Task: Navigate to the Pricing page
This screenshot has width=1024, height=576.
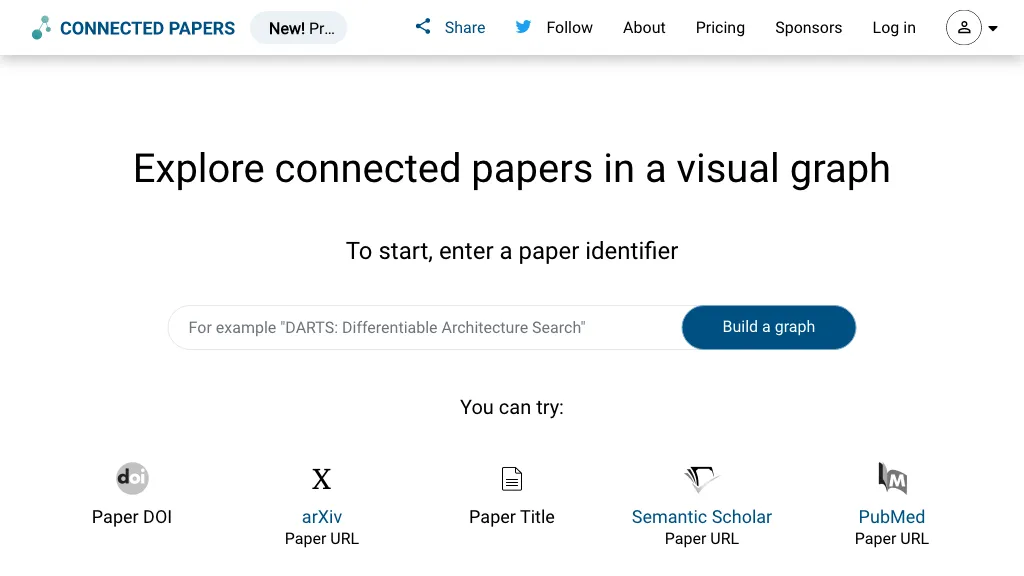Action: click(x=720, y=28)
